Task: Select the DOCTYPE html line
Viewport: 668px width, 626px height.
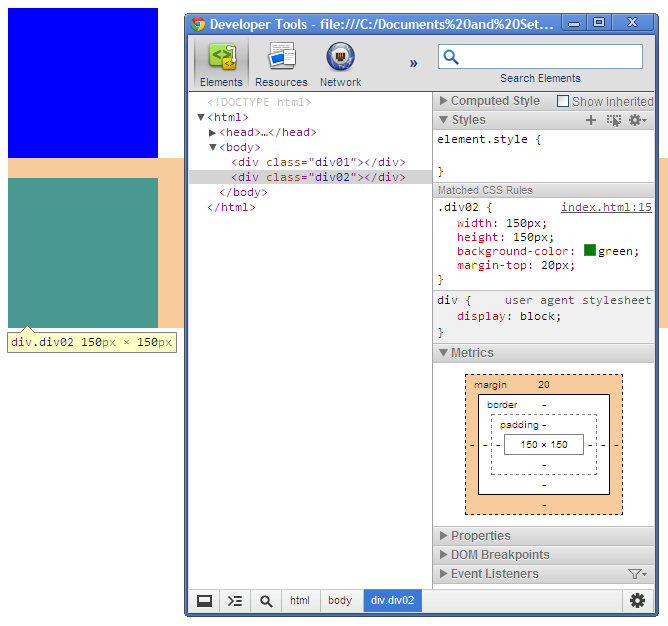Action: [259, 102]
